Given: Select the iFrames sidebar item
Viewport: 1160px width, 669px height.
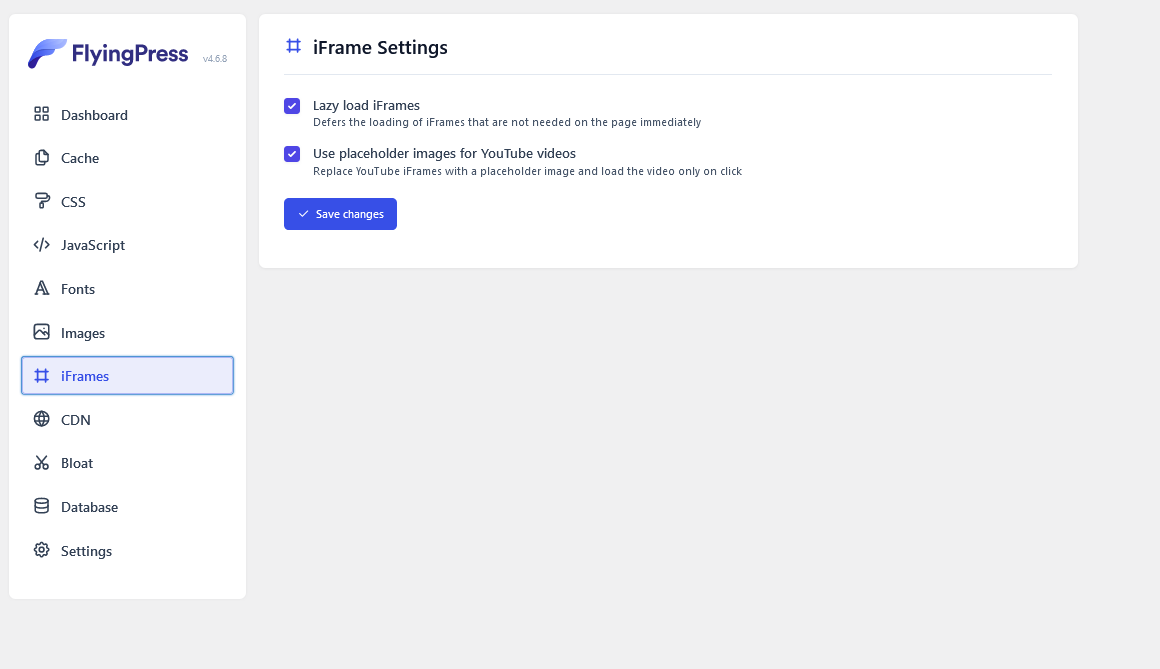Looking at the screenshot, I should pos(127,375).
